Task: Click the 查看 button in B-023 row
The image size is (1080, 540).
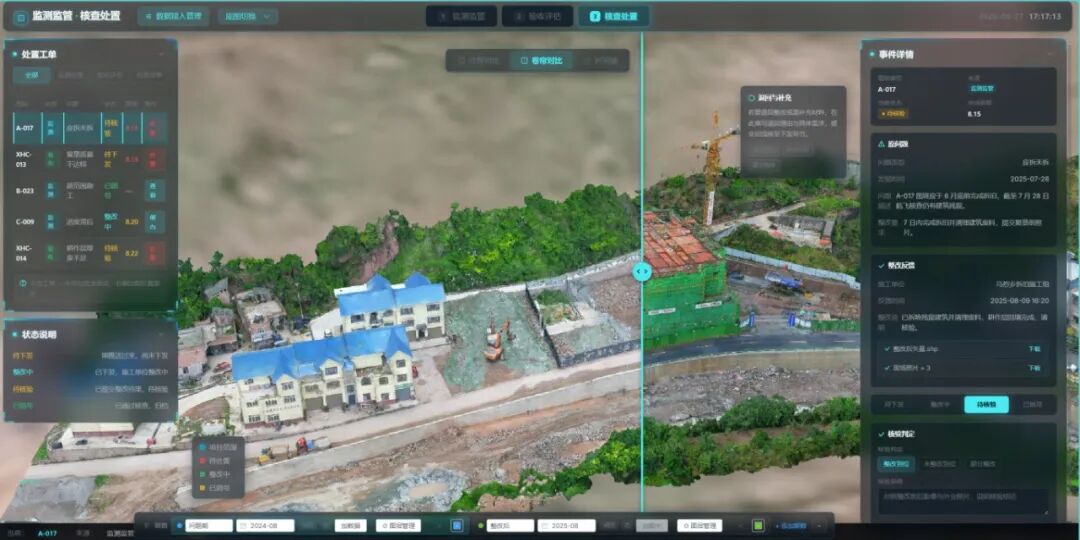Action: tap(154, 191)
